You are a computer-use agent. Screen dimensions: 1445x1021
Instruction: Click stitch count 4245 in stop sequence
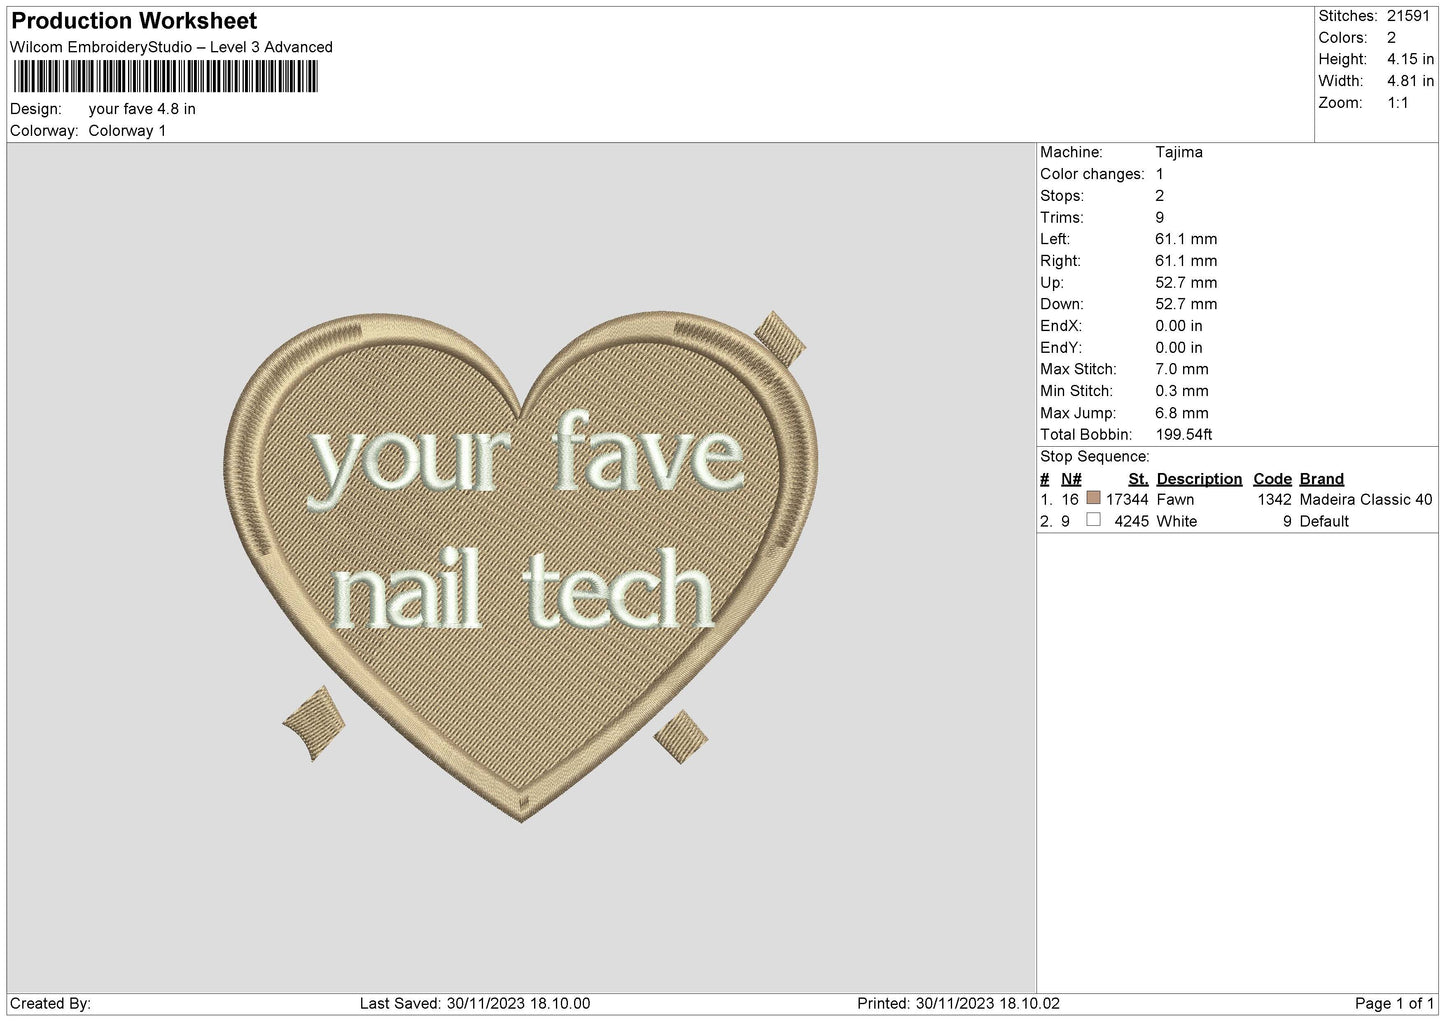[1132, 521]
